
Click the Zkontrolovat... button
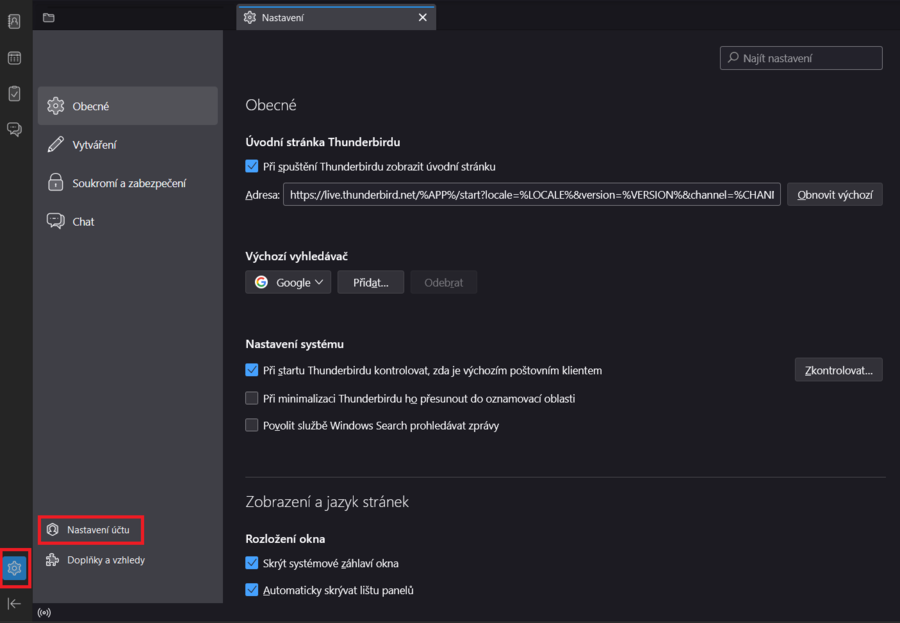click(838, 370)
